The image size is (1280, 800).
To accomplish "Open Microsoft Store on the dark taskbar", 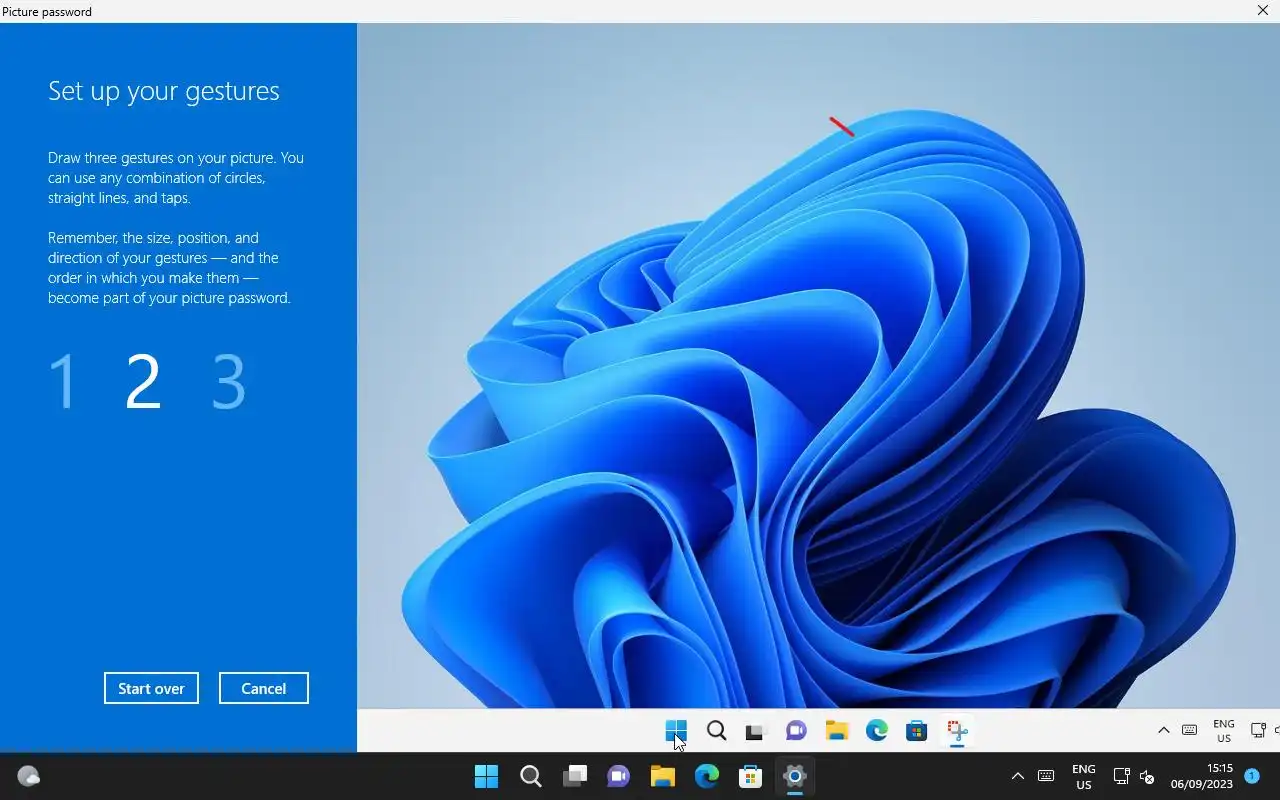I will pyautogui.click(x=751, y=776).
